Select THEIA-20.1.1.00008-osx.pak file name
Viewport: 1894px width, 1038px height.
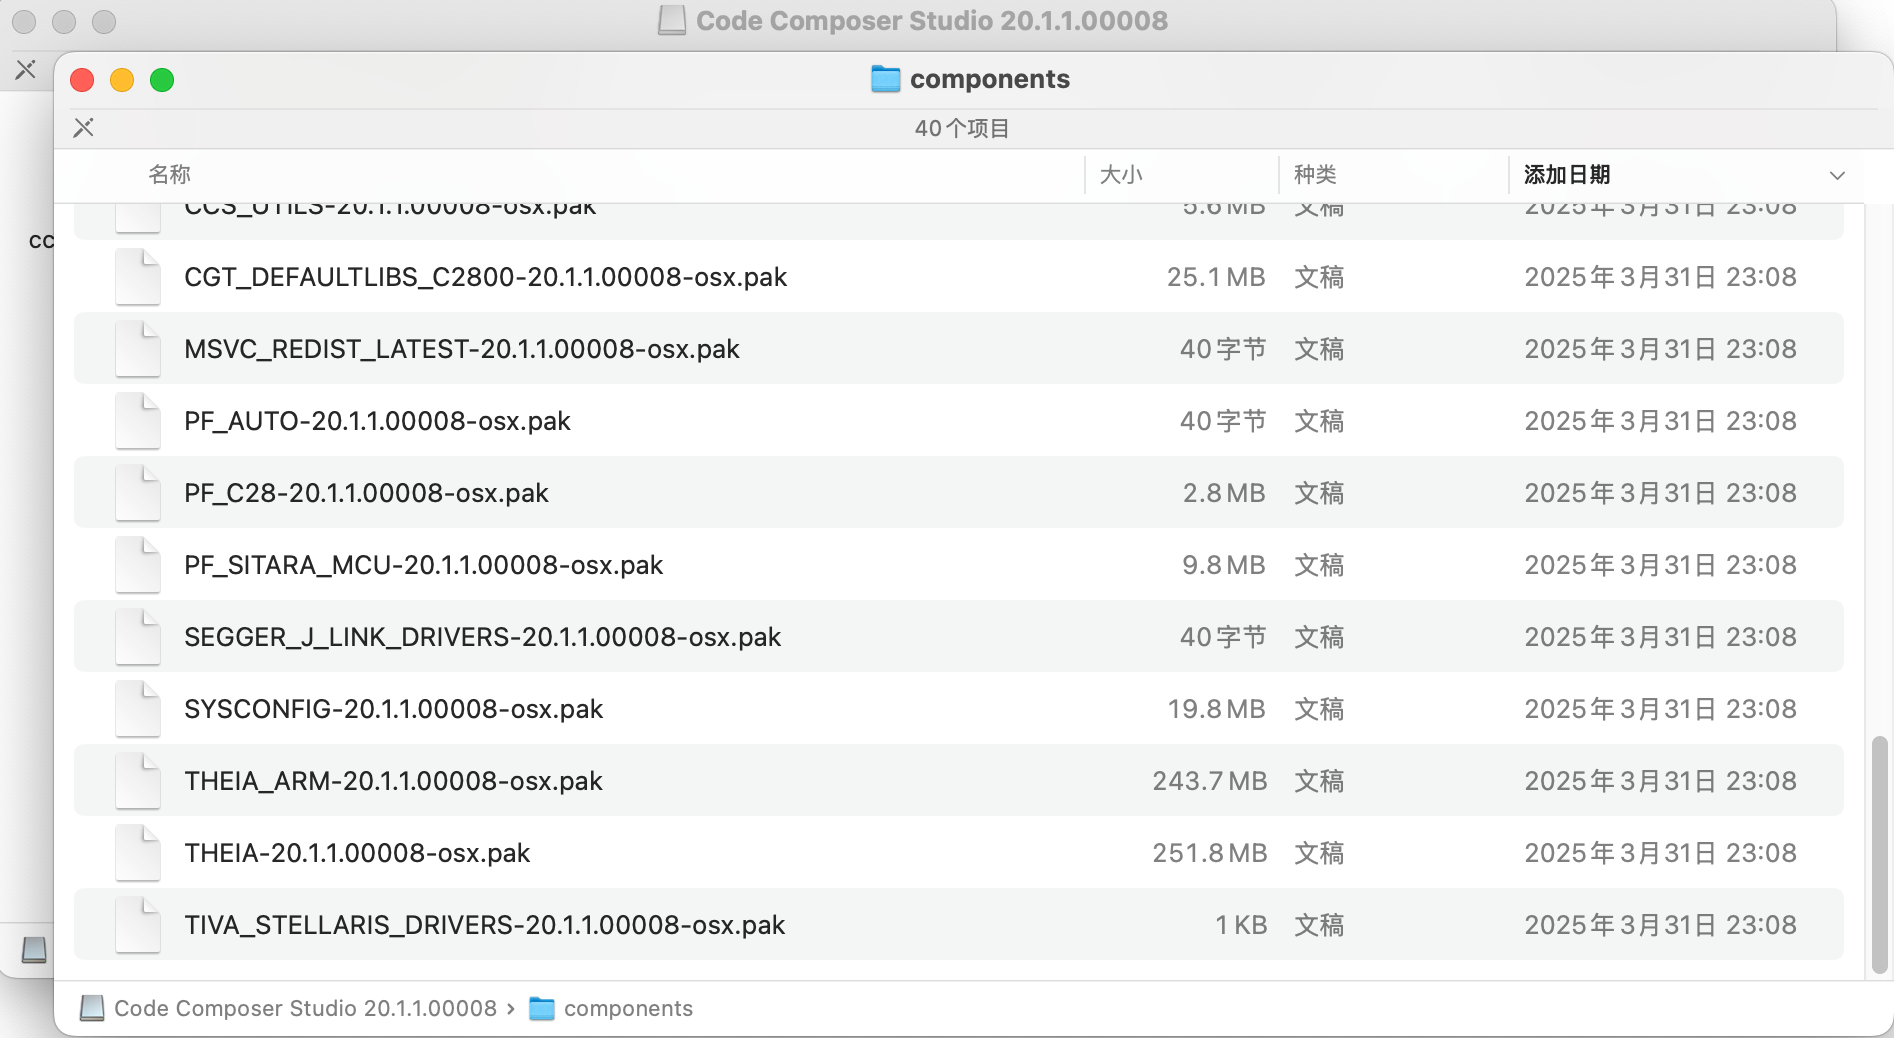click(357, 853)
